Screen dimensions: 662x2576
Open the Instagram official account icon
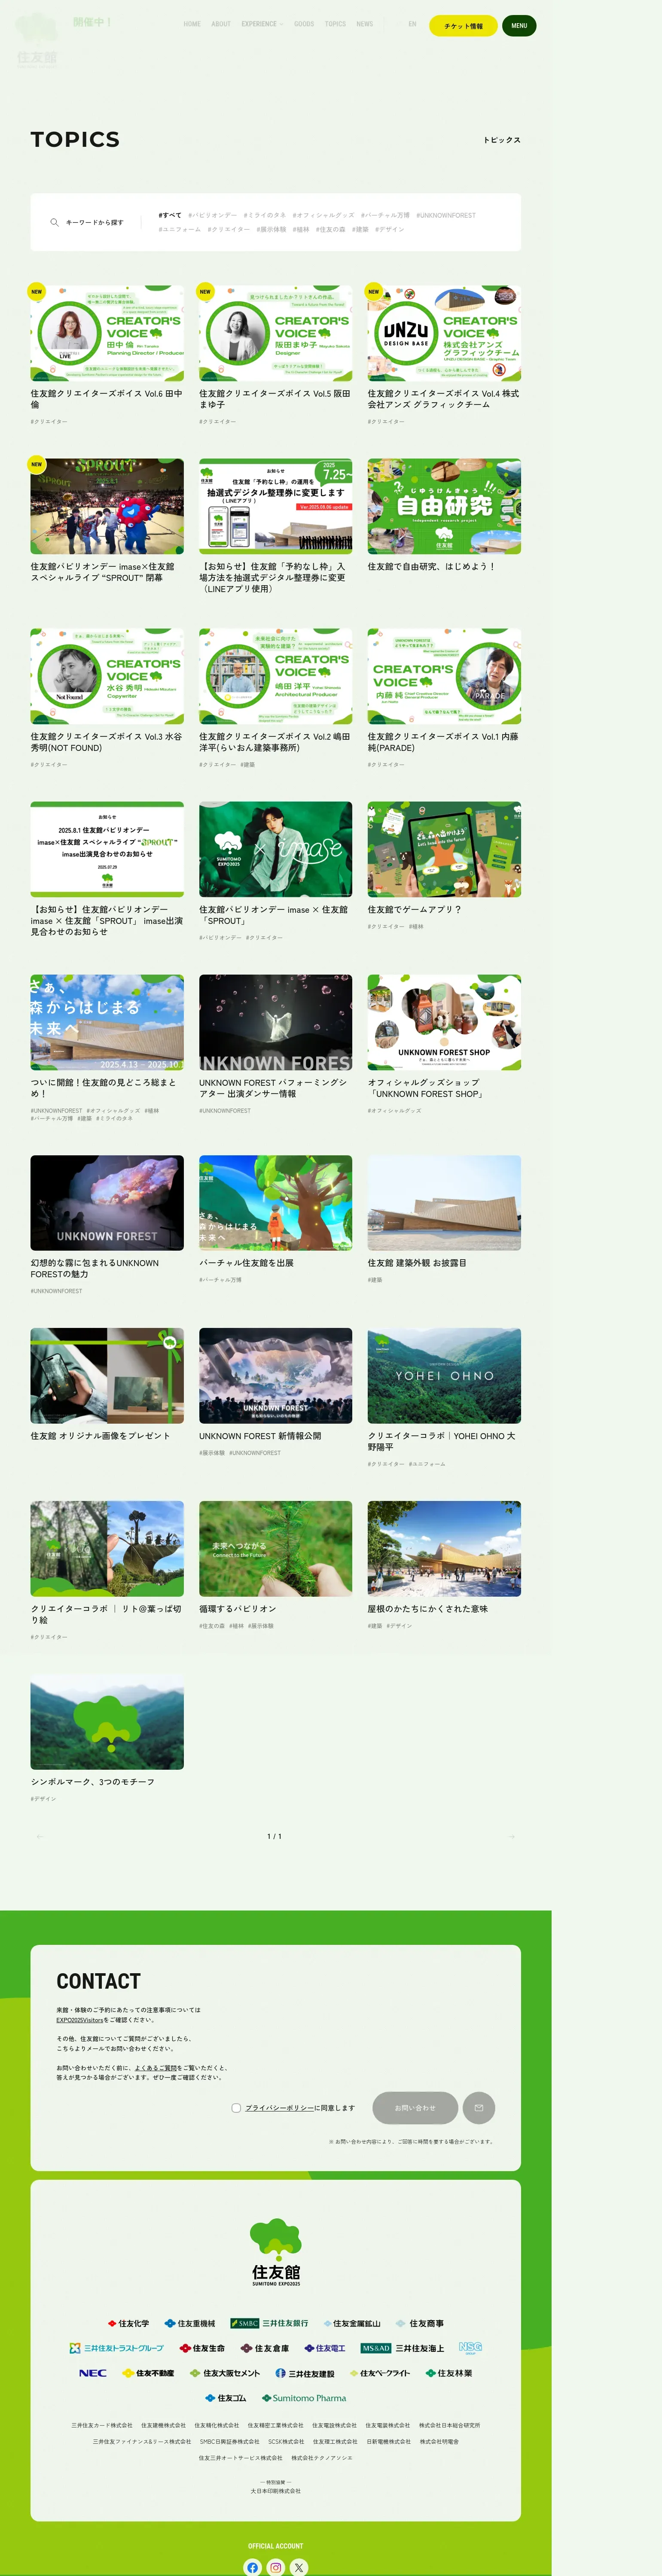[276, 2566]
